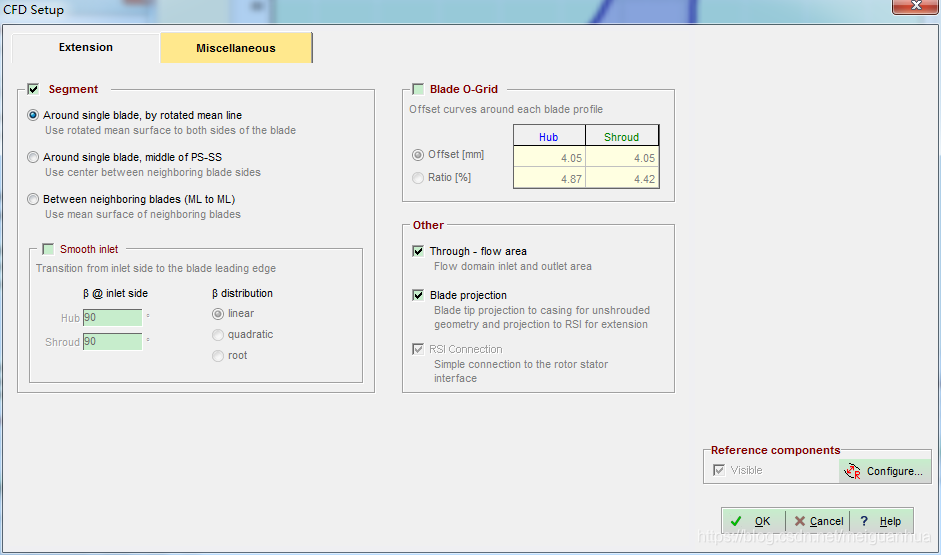This screenshot has height=555, width=941.
Task: Click the Shroud column header
Action: pos(622,136)
